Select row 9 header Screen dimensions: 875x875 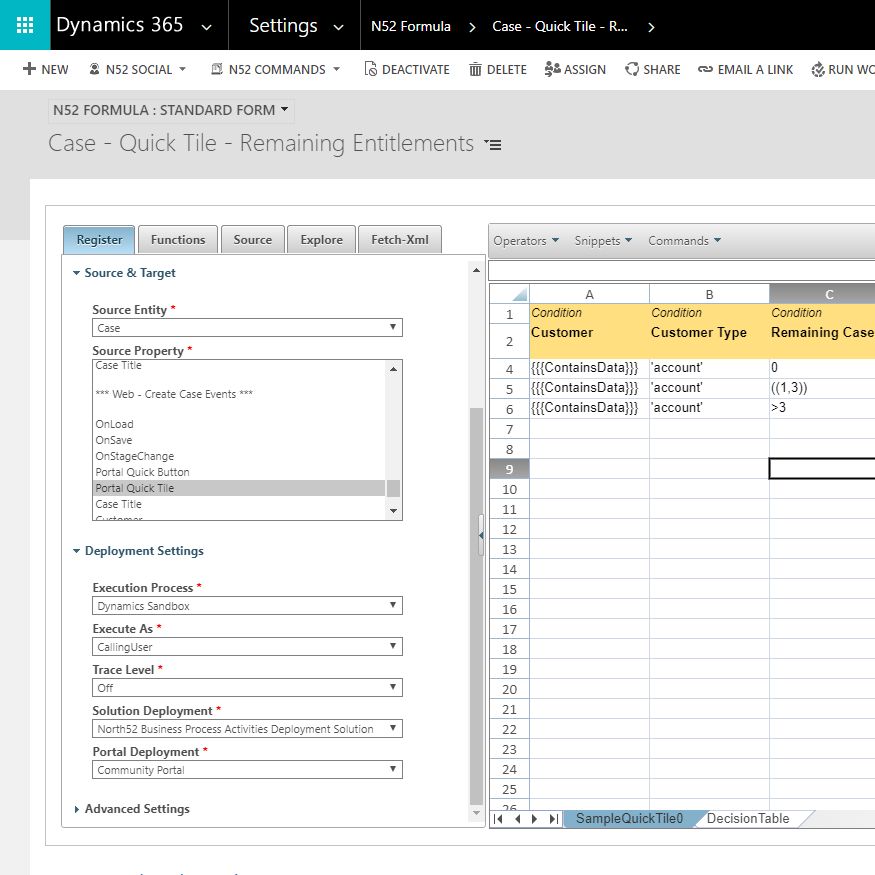(509, 469)
